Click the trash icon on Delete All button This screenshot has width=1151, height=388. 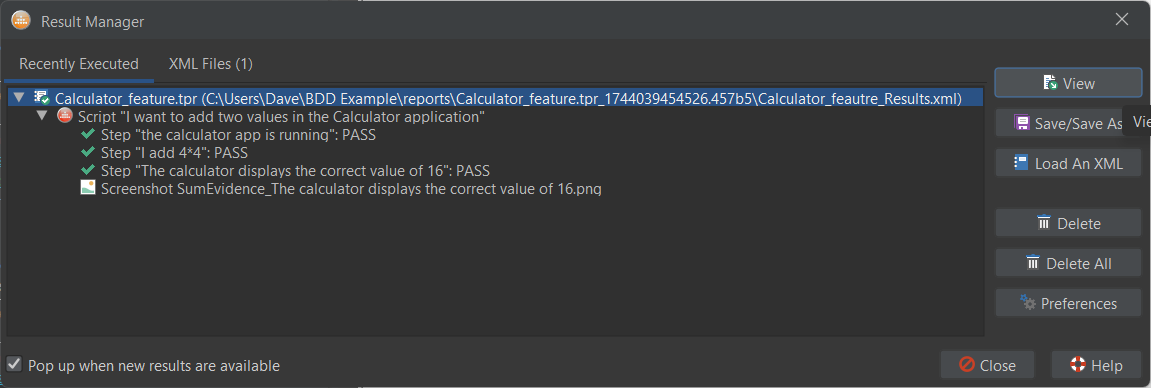pyautogui.click(x=1033, y=263)
